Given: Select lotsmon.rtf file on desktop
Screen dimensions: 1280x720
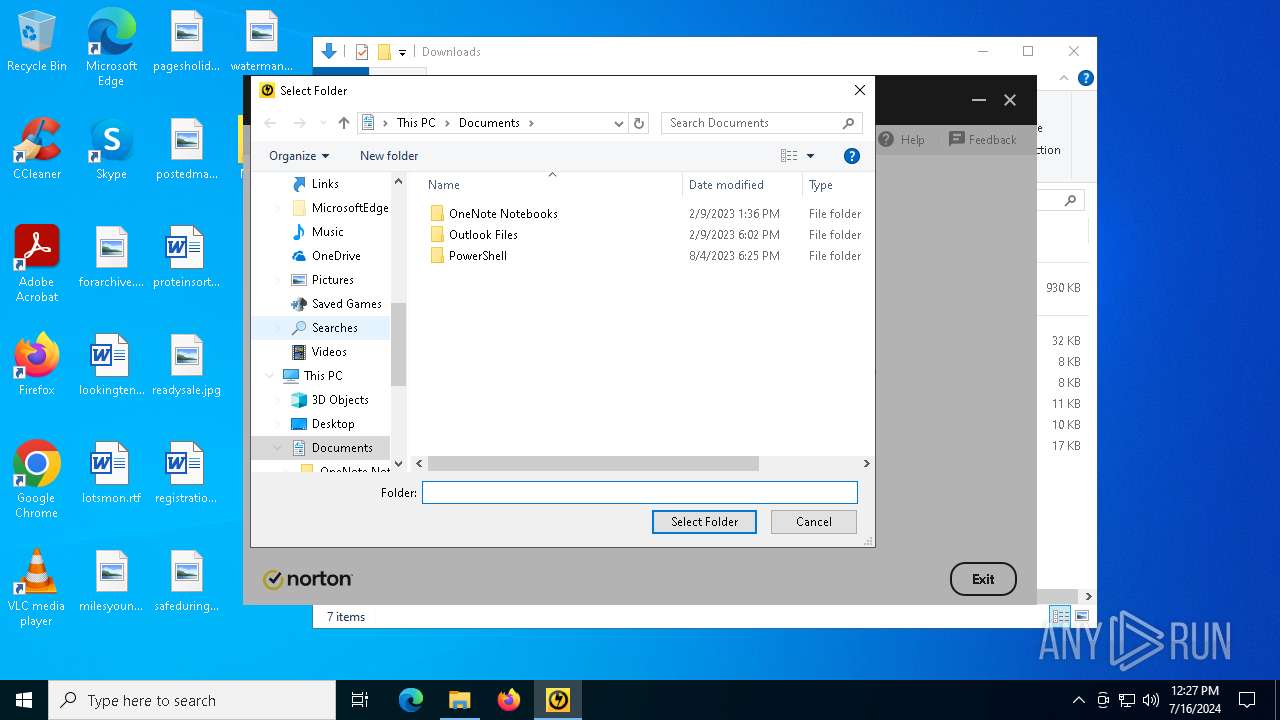Looking at the screenshot, I should click(x=111, y=473).
